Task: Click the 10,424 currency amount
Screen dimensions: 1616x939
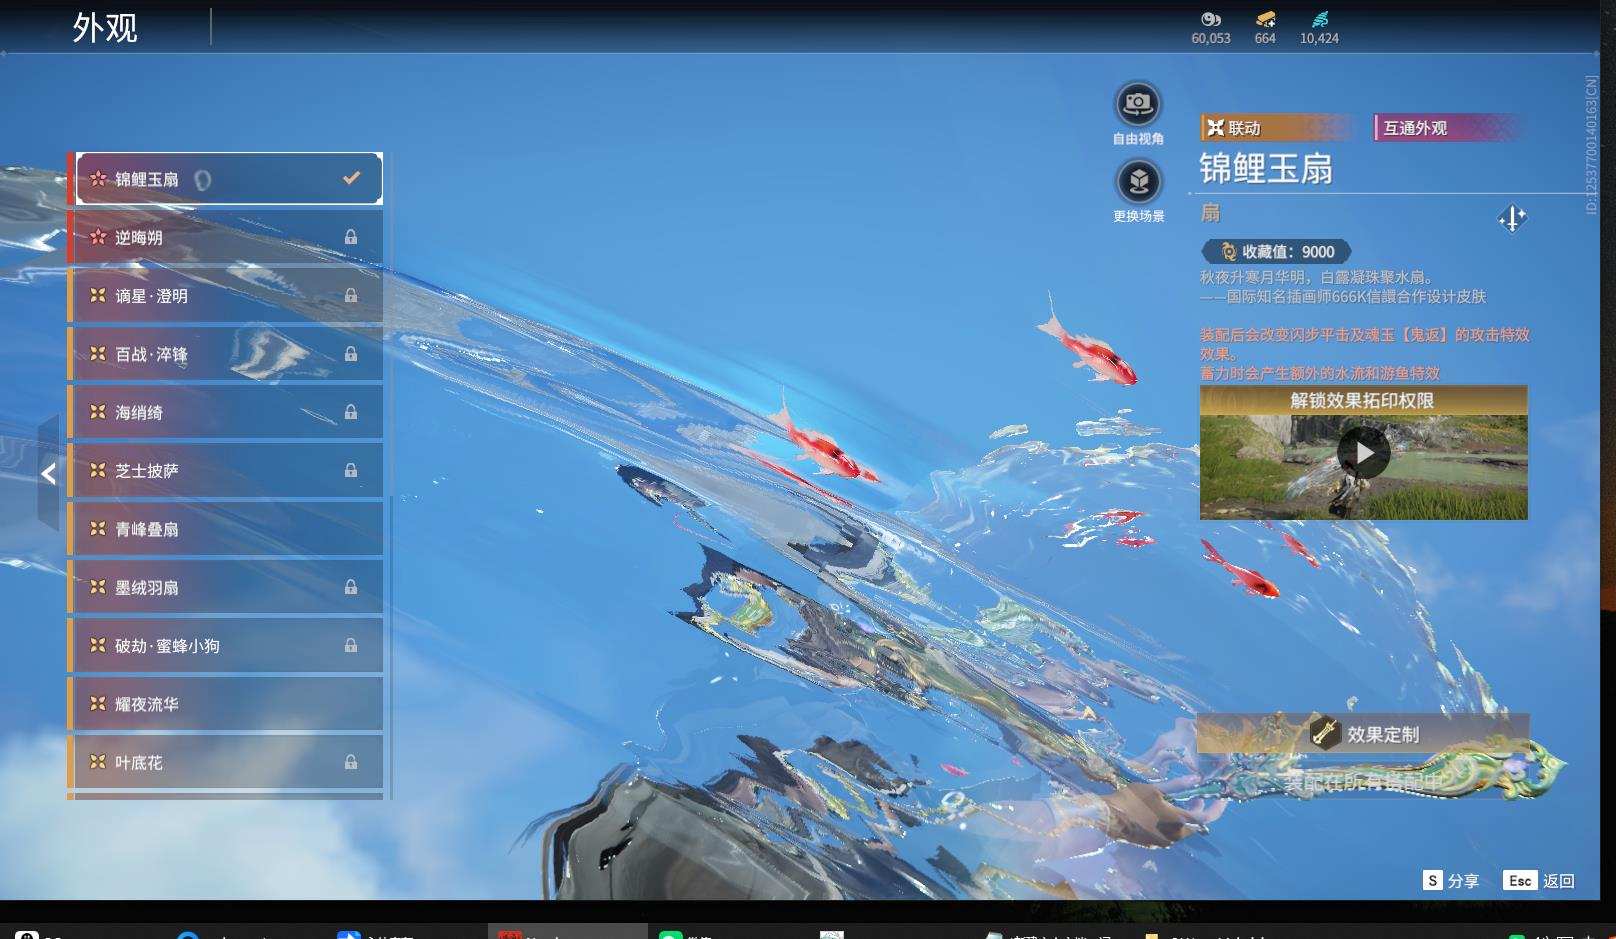Action: coord(1319,38)
